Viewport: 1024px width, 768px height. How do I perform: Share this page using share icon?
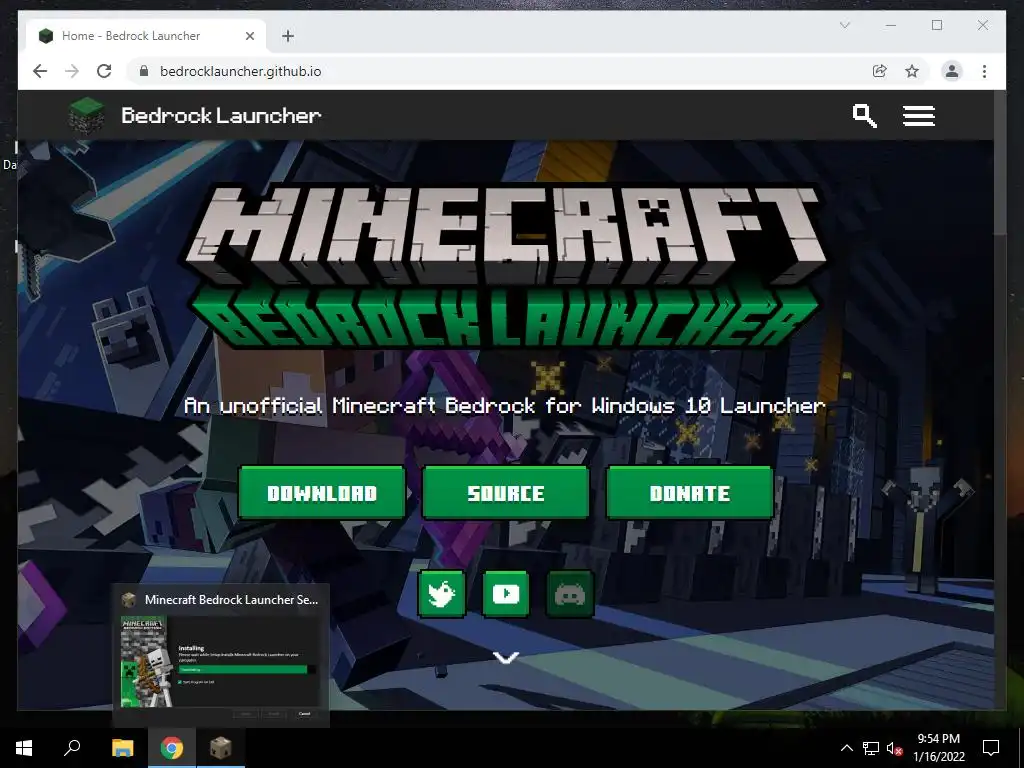[880, 71]
